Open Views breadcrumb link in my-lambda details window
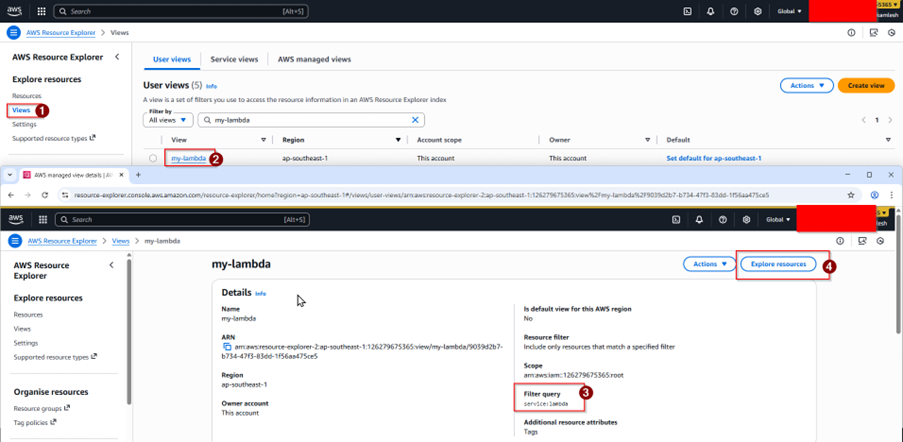Screen dimensions: 903x442 click(x=120, y=241)
